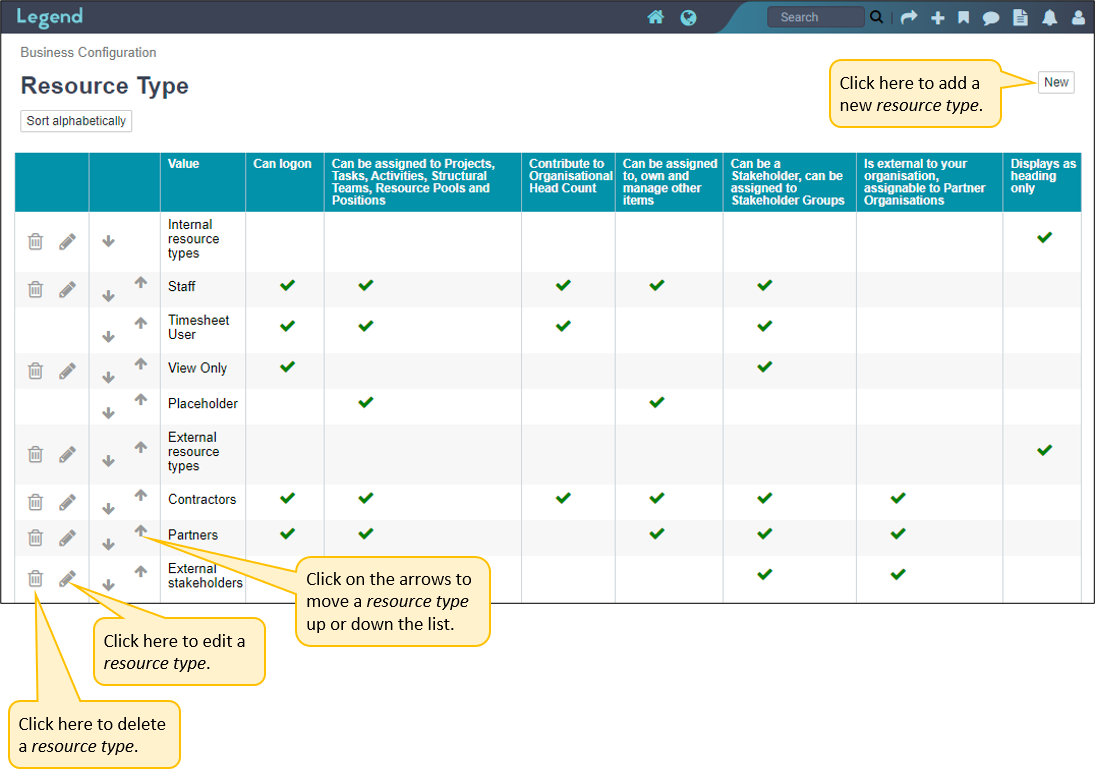Move External resource types down
The width and height of the screenshot is (1095, 769).
[x=108, y=461]
